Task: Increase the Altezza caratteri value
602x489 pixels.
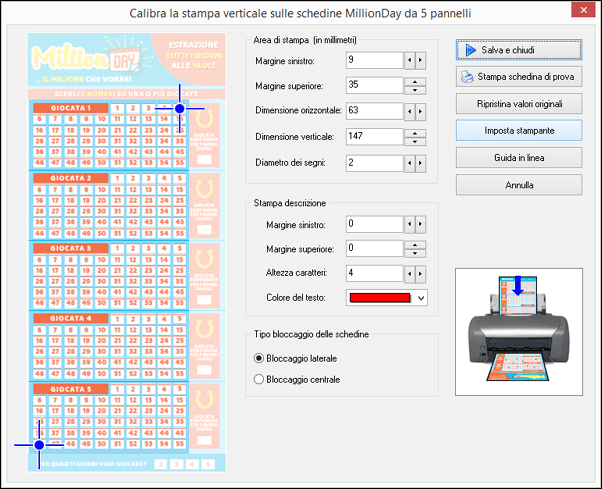Action: [x=421, y=272]
